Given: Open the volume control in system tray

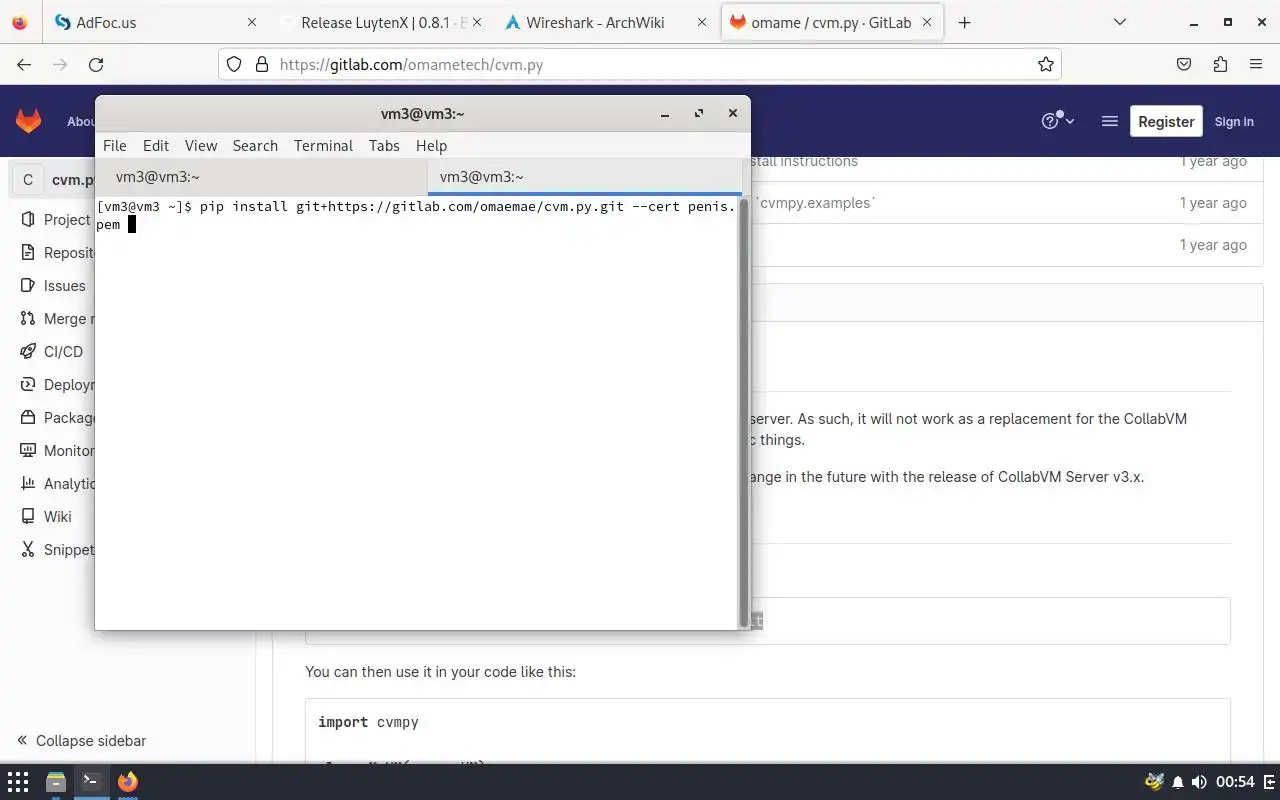Looking at the screenshot, I should click(x=1199, y=781).
